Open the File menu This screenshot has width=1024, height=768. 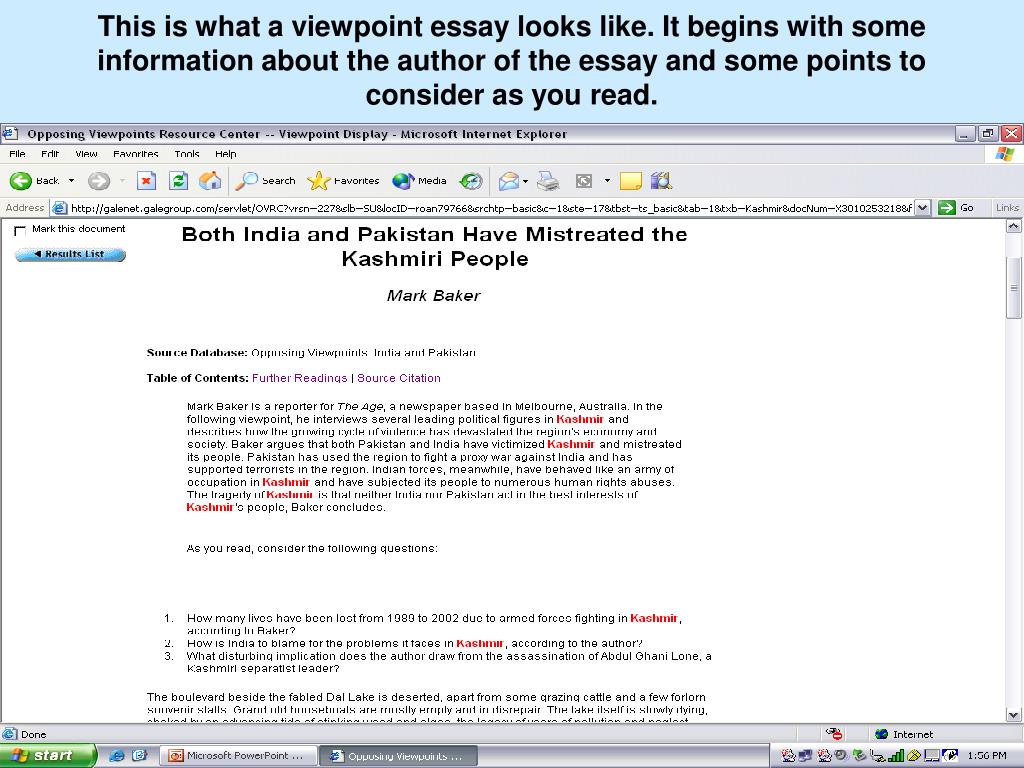click(x=18, y=154)
